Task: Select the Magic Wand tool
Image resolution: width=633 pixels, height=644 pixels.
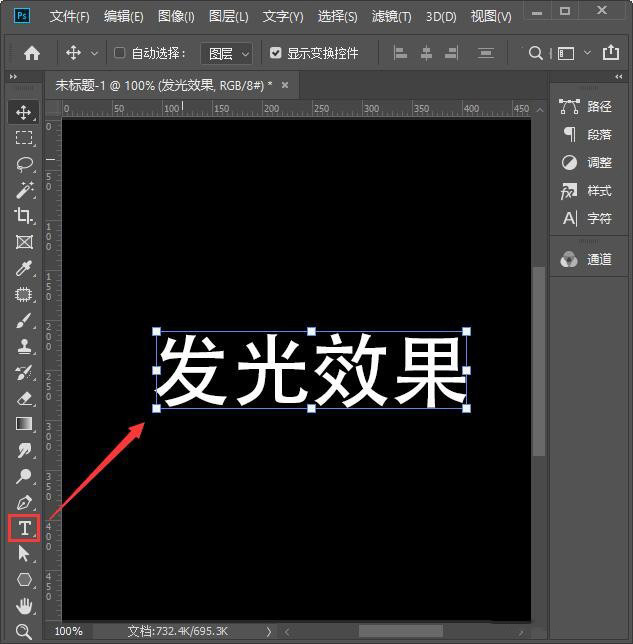Action: coord(24,189)
